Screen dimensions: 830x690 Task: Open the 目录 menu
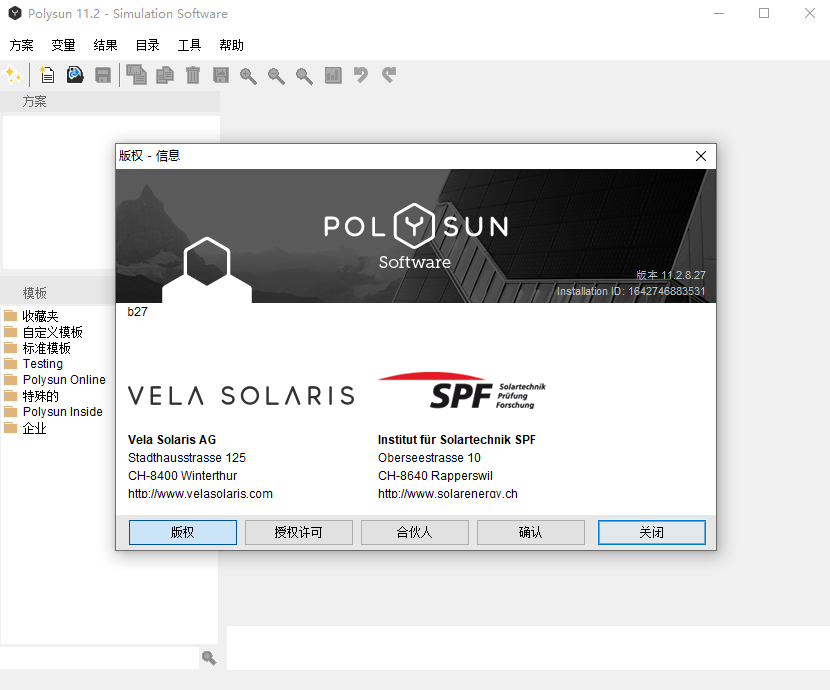pos(148,46)
